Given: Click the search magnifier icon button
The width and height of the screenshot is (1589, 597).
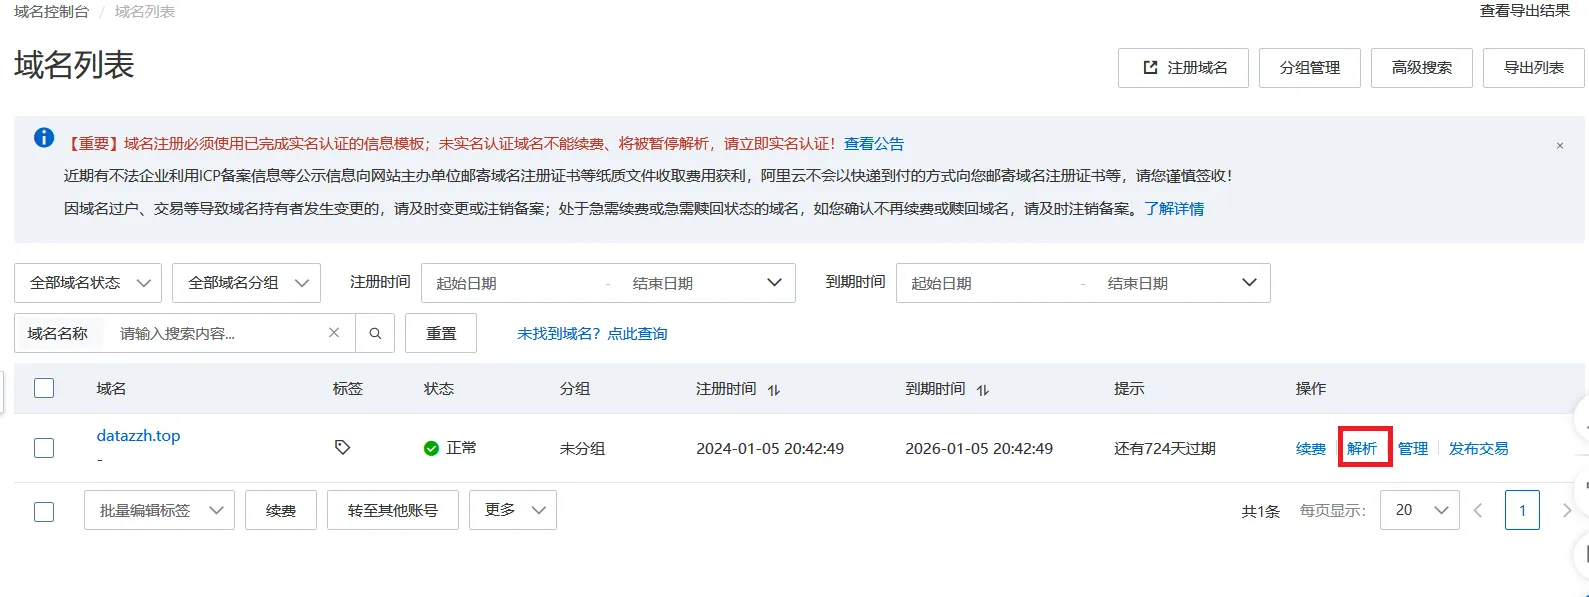Looking at the screenshot, I should pos(375,333).
